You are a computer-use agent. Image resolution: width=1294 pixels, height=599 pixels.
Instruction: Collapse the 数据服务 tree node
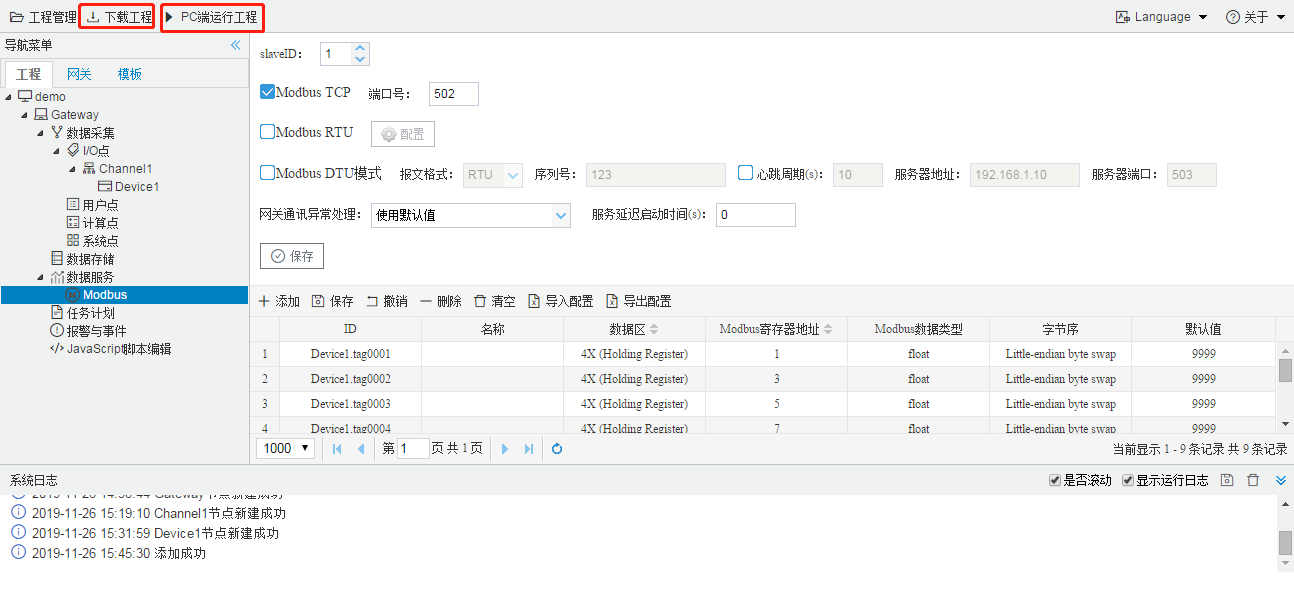tap(40, 277)
